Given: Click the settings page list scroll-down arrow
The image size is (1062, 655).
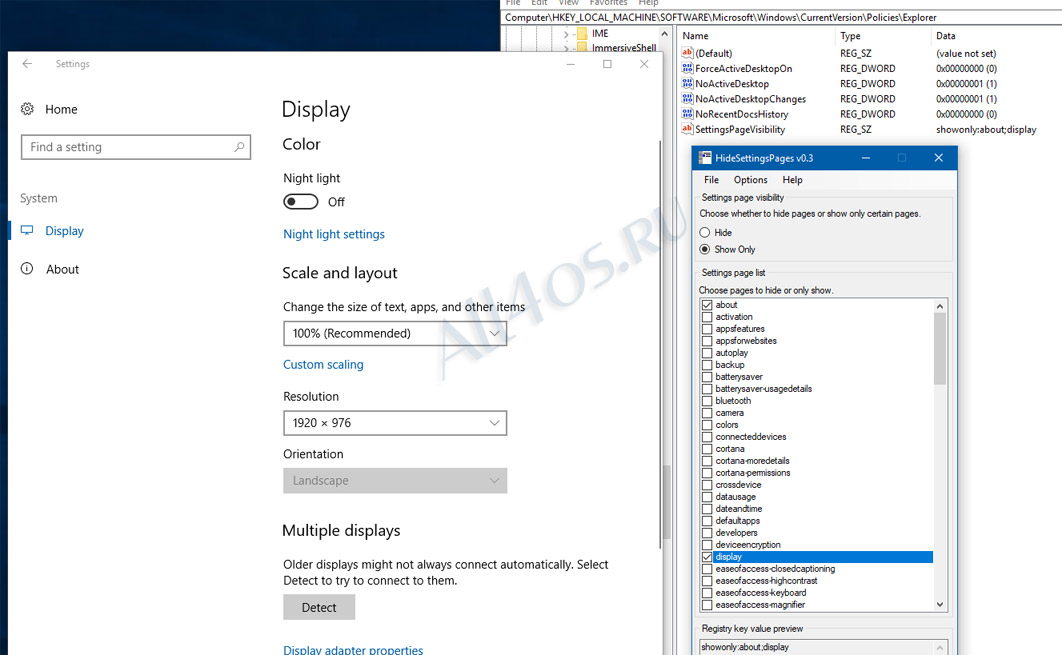Looking at the screenshot, I should [x=939, y=604].
